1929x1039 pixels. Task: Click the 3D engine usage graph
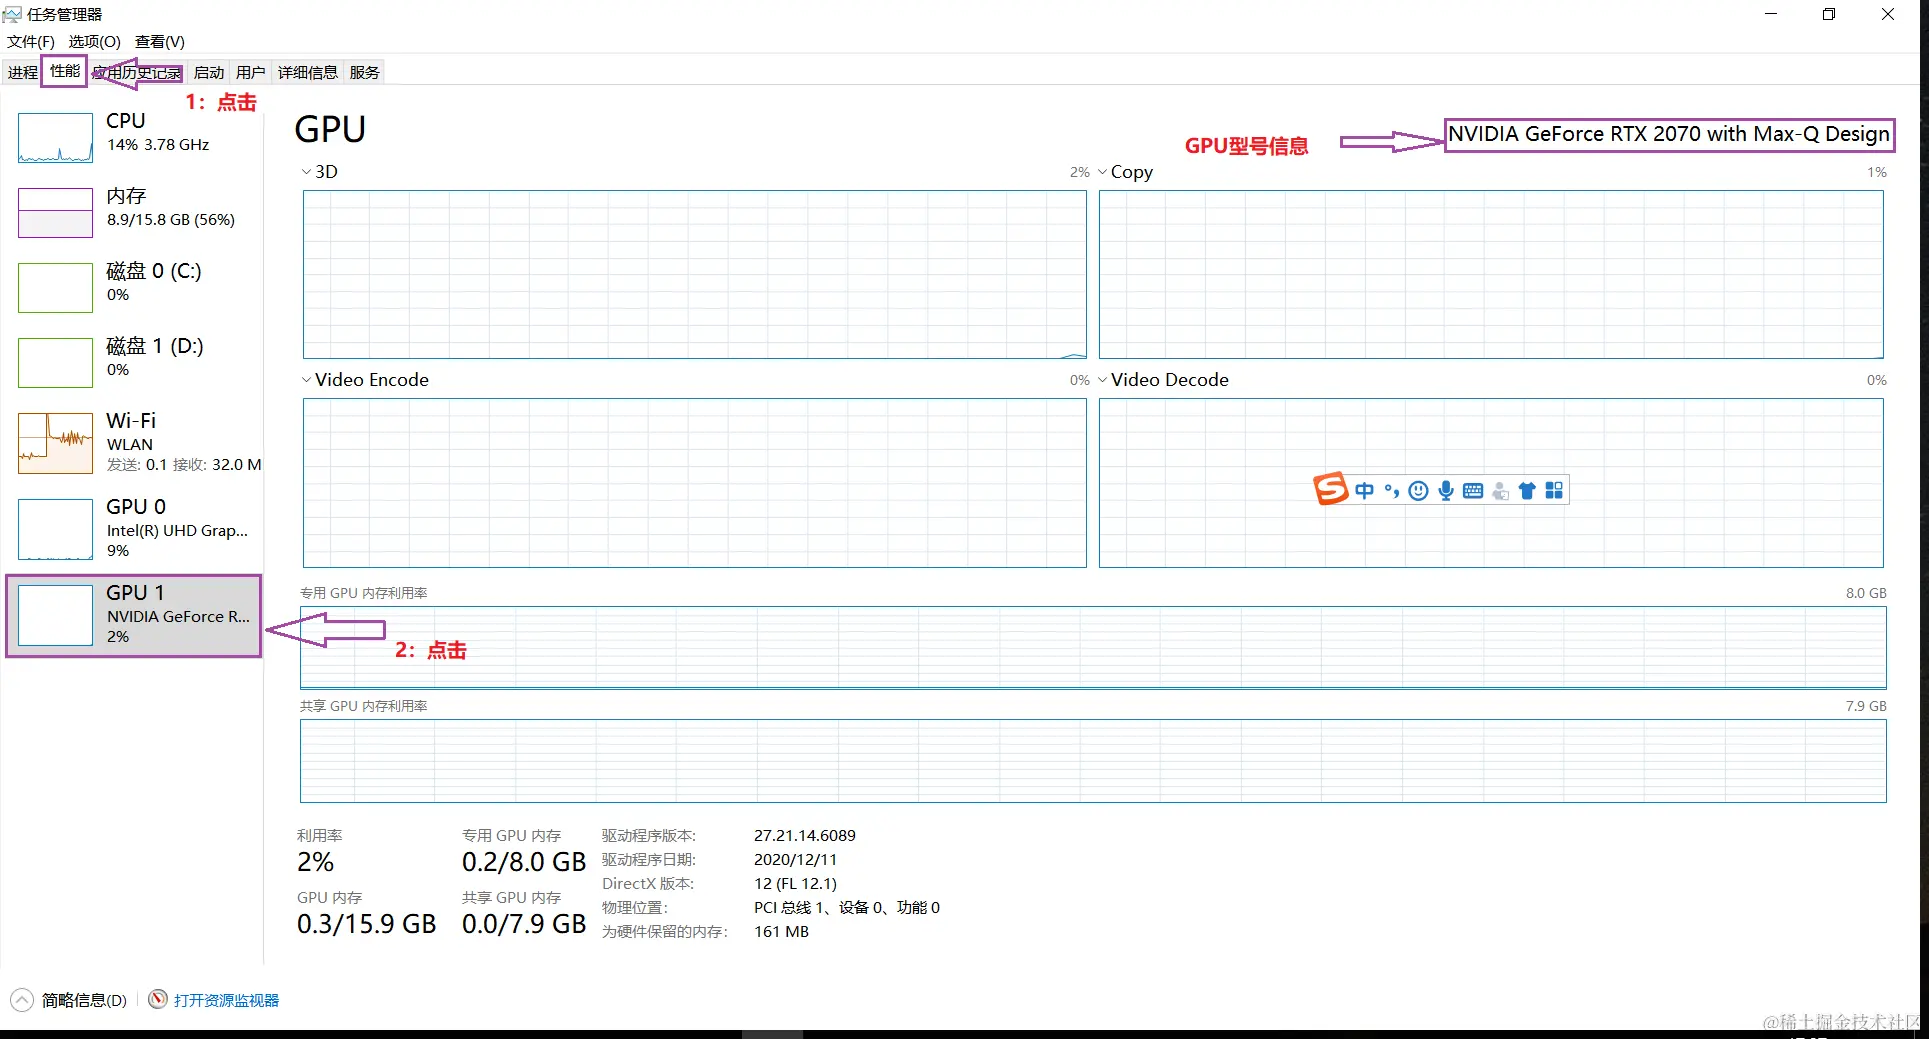(695, 274)
